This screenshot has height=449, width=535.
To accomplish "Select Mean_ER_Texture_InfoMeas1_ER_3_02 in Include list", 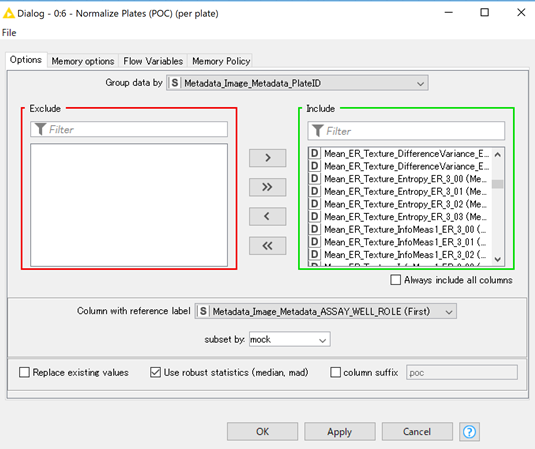I will tap(399, 255).
